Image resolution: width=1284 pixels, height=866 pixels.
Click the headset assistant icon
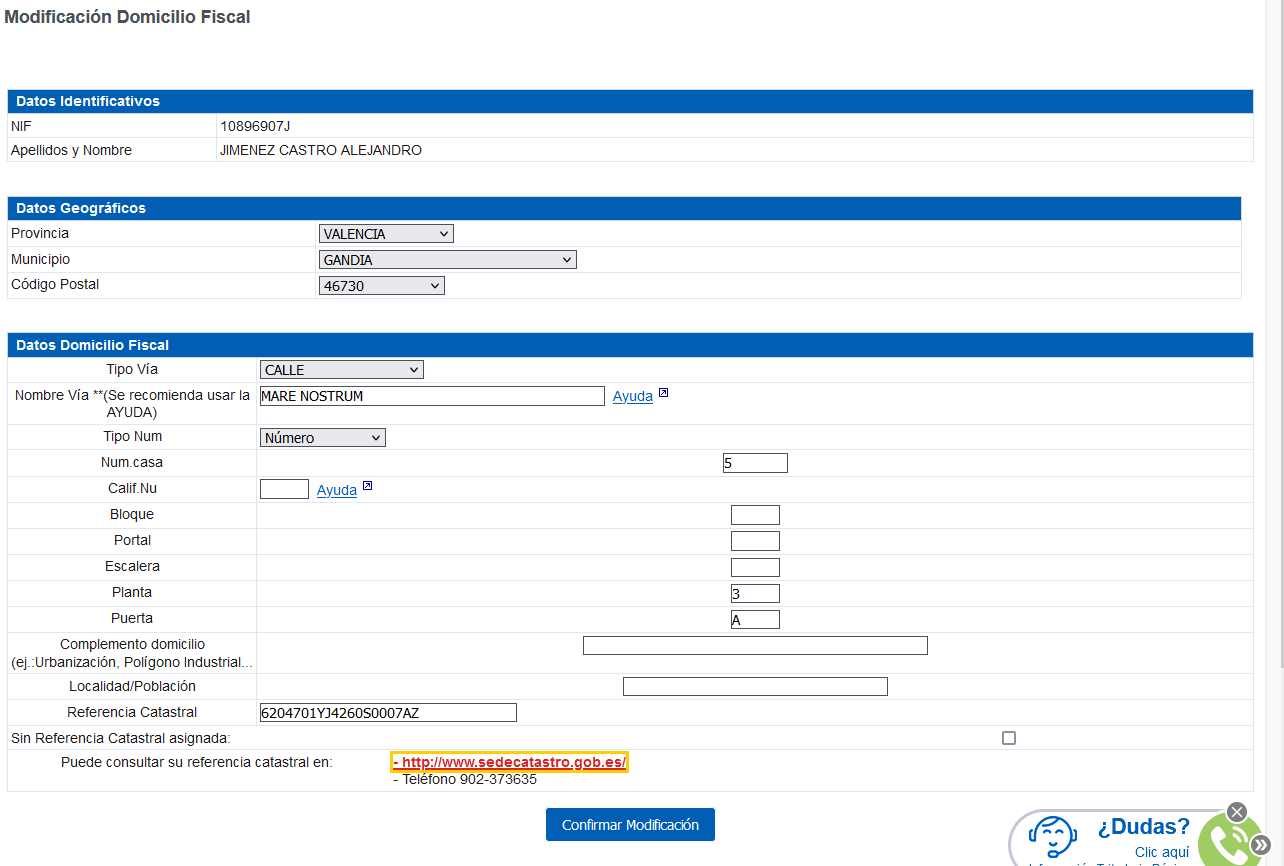(1051, 839)
